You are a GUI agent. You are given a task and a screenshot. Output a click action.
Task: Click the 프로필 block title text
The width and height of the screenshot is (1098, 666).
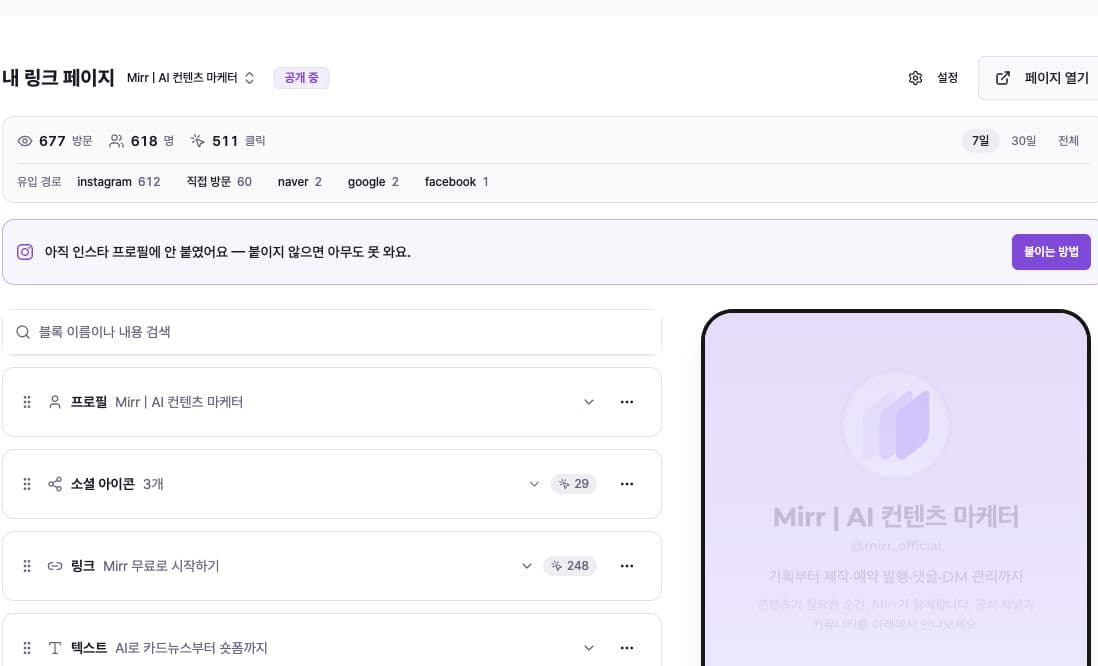pos(89,402)
